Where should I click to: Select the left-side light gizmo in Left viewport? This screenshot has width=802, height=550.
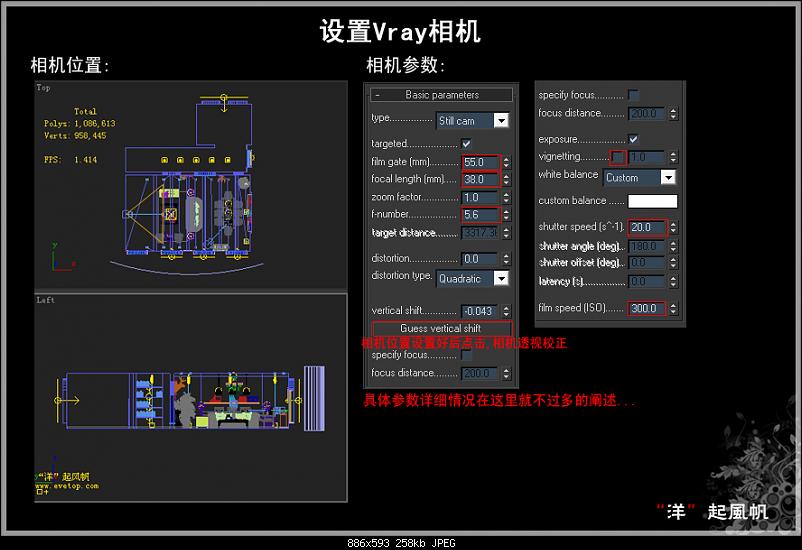tap(66, 401)
